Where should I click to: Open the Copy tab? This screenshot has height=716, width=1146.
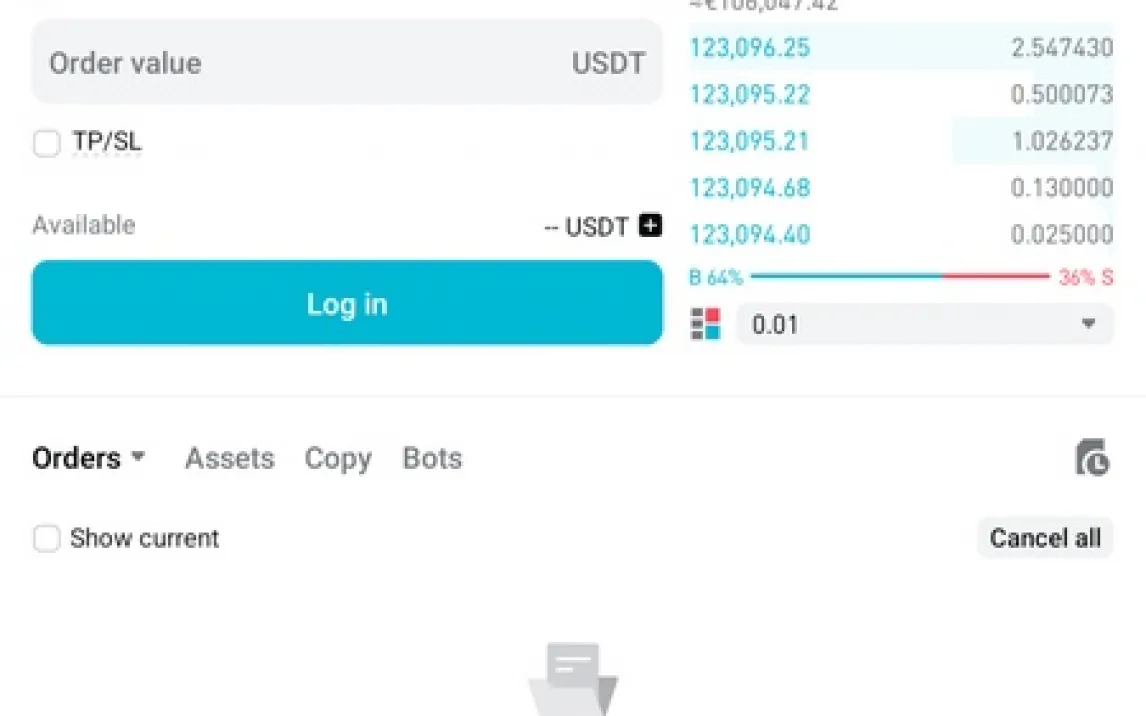[338, 458]
